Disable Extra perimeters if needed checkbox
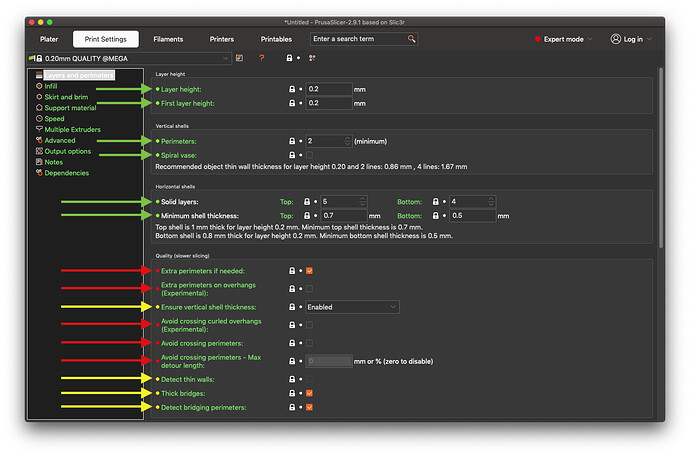The width and height of the screenshot is (690, 454). (x=309, y=271)
